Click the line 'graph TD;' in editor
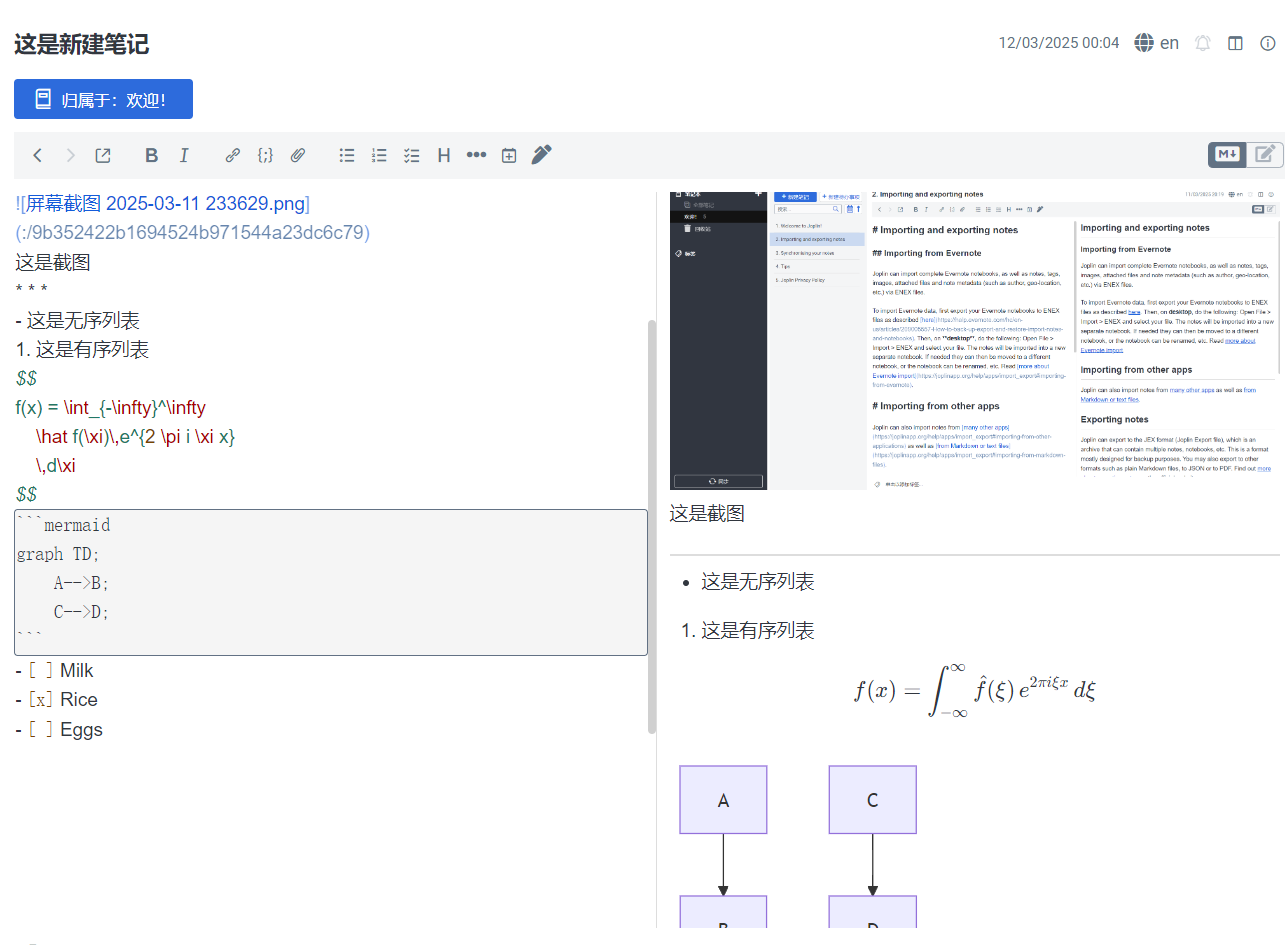This screenshot has width=1285, height=945. 59,554
